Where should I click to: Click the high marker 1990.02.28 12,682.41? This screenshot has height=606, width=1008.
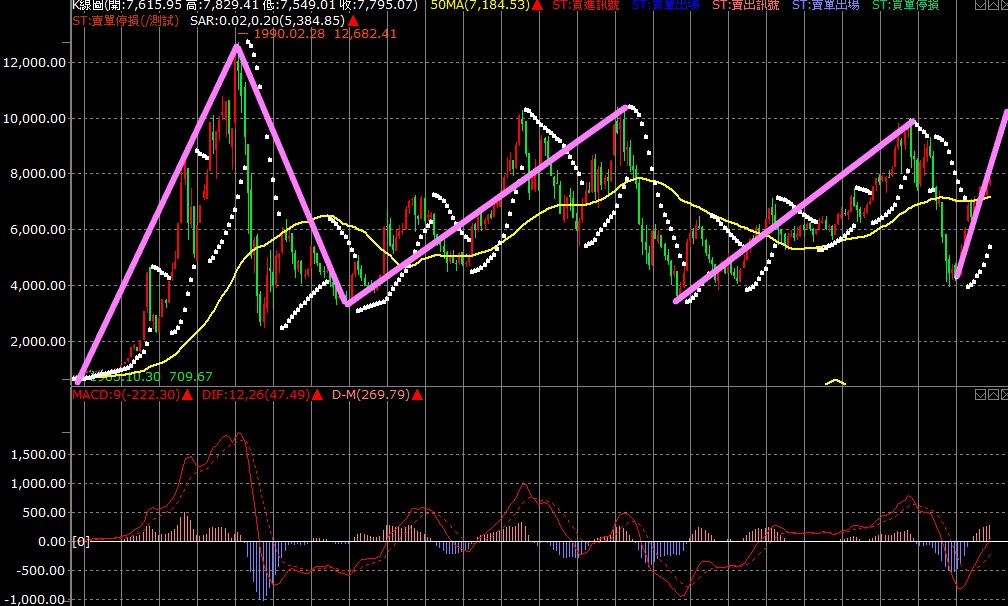(325, 33)
